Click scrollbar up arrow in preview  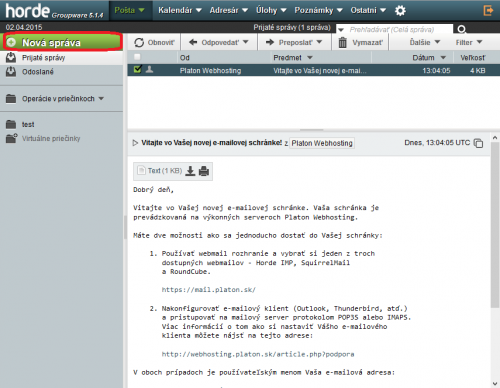[x=495, y=137]
